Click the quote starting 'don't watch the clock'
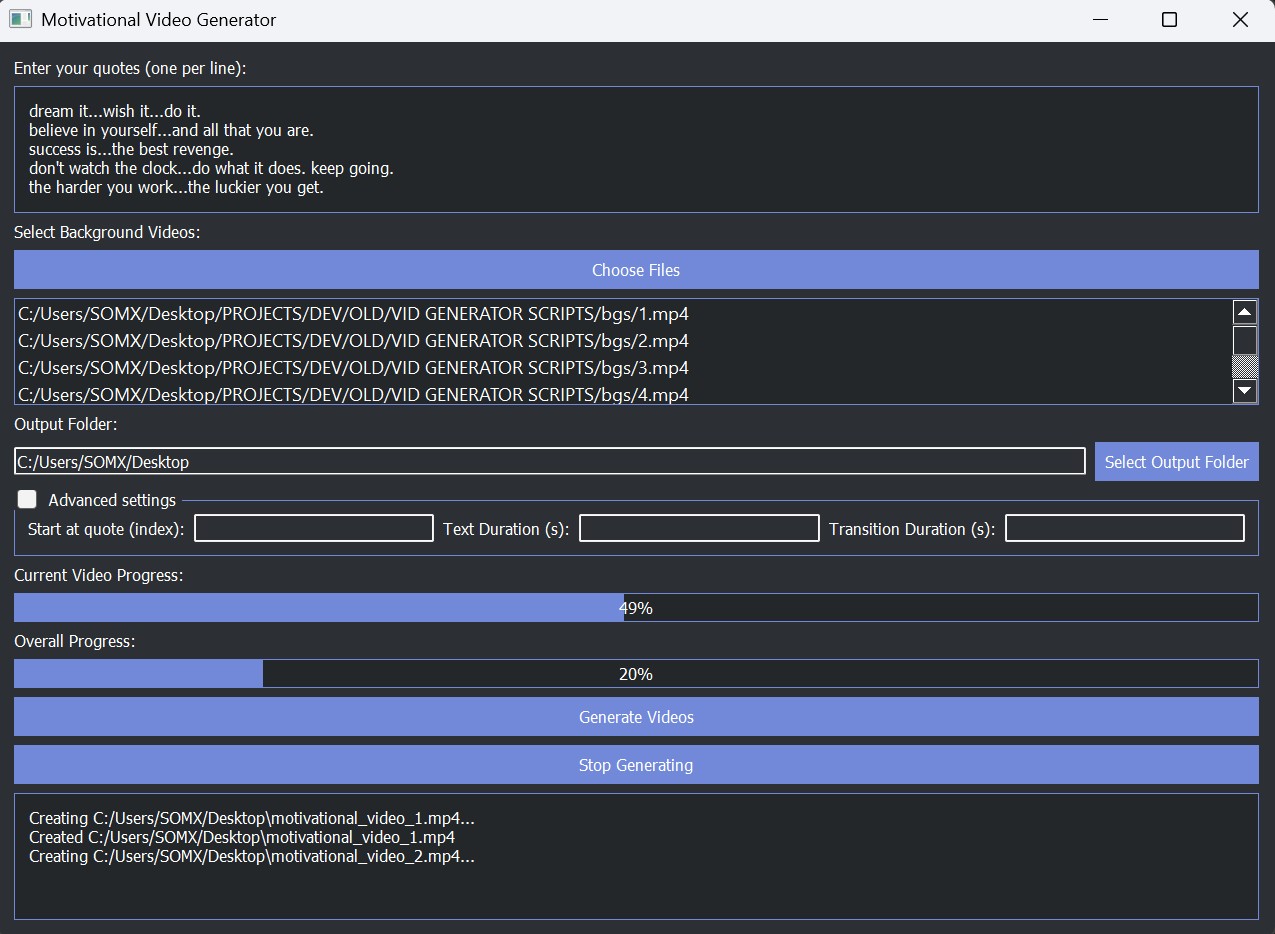Screen dimensions: 1275x934 pos(211,168)
